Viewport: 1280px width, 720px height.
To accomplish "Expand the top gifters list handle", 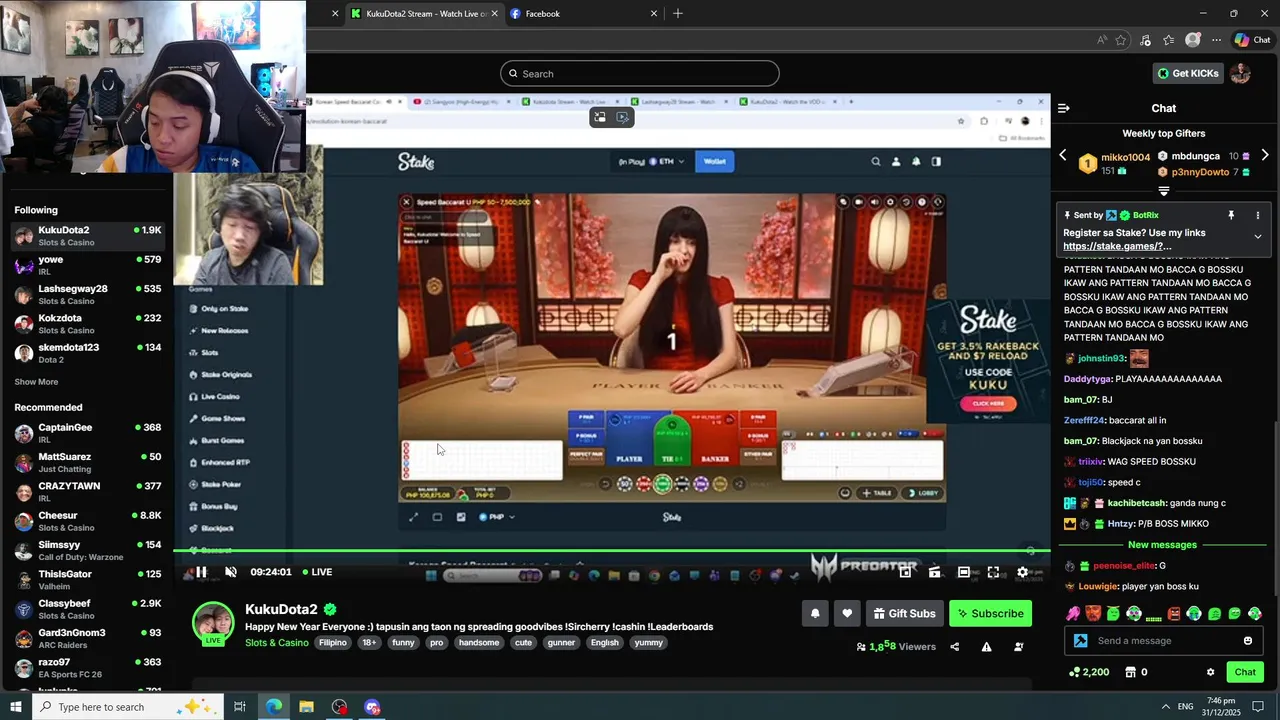I will pyautogui.click(x=1163, y=190).
